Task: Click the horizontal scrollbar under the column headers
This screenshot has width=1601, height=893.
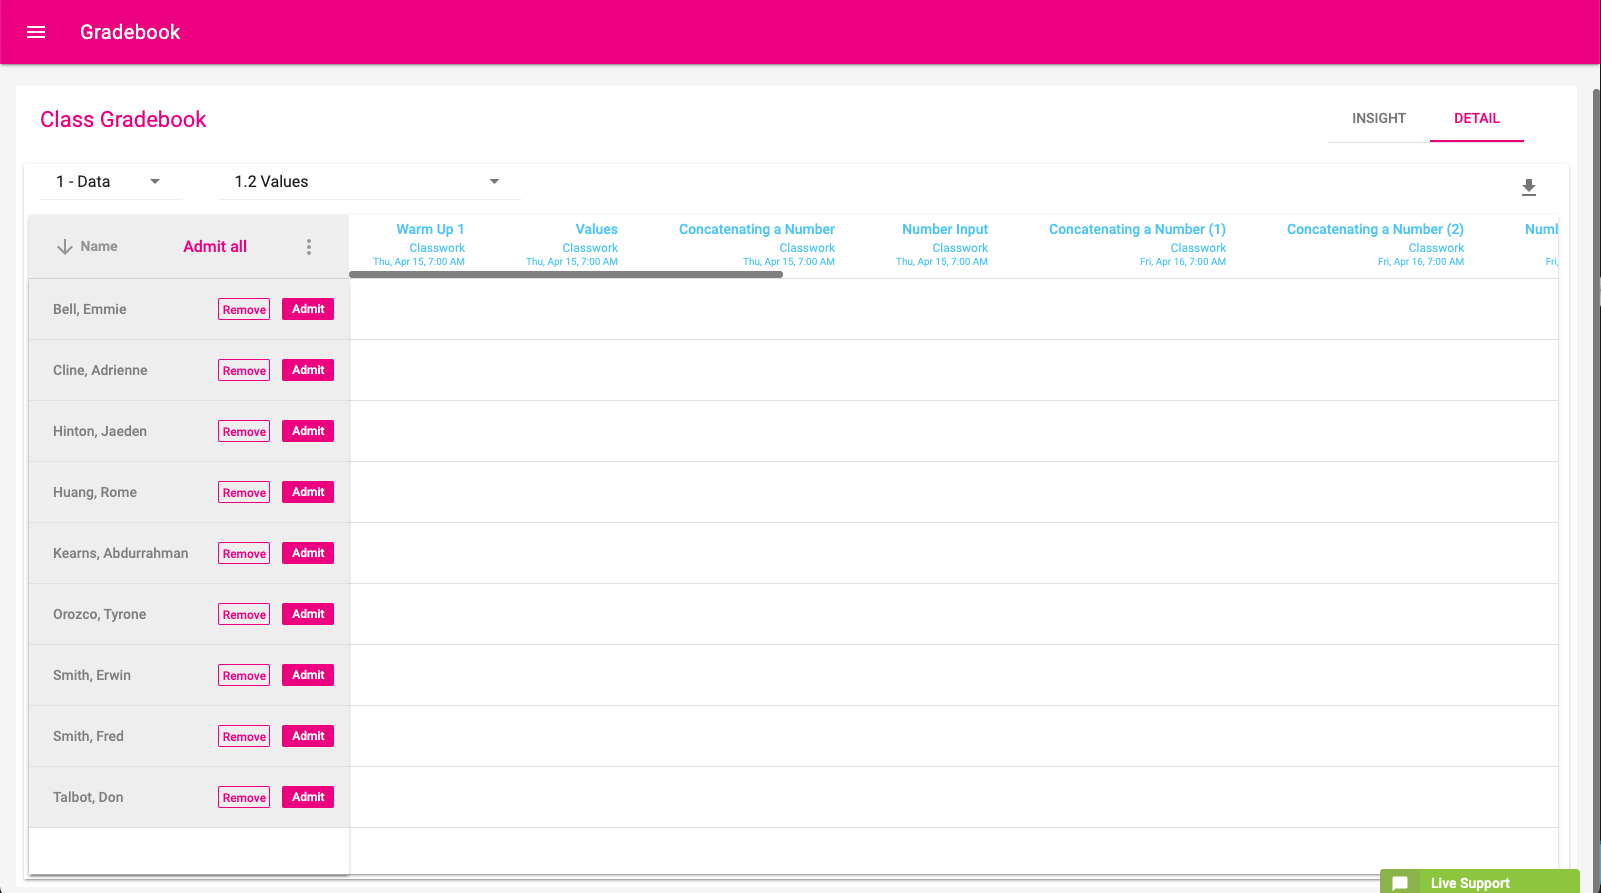Action: [566, 274]
